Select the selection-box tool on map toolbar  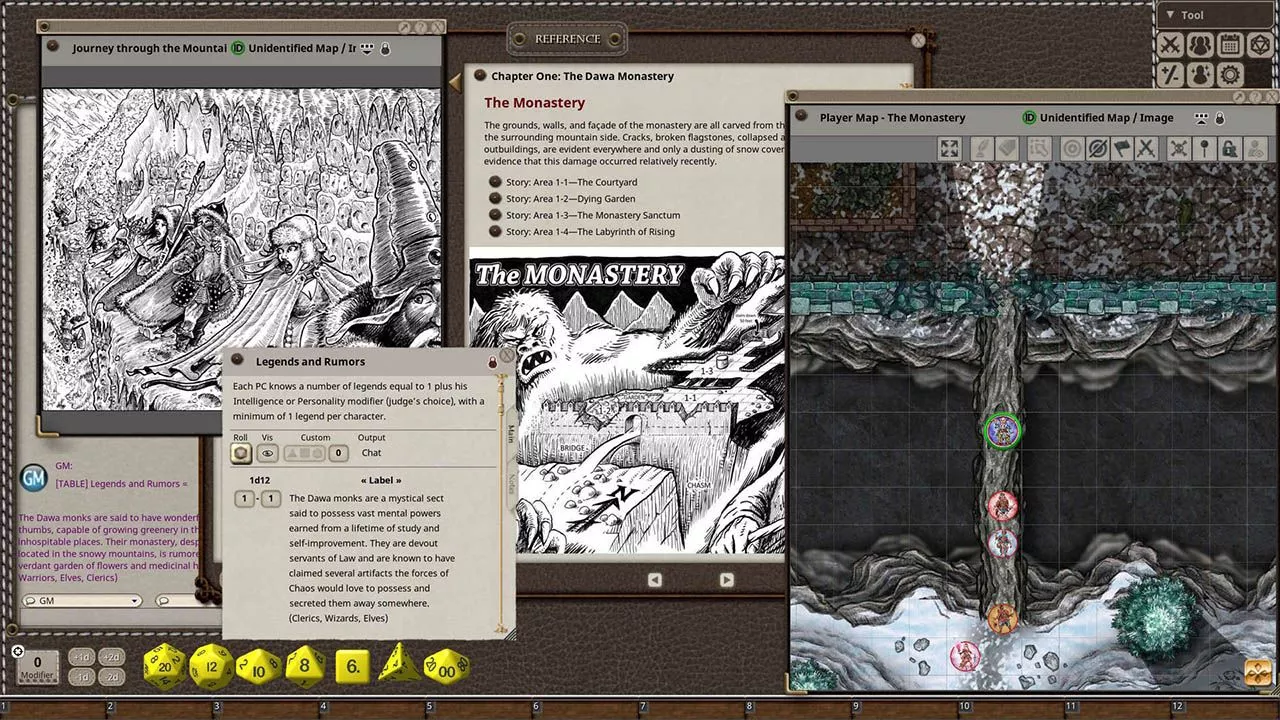(1039, 149)
